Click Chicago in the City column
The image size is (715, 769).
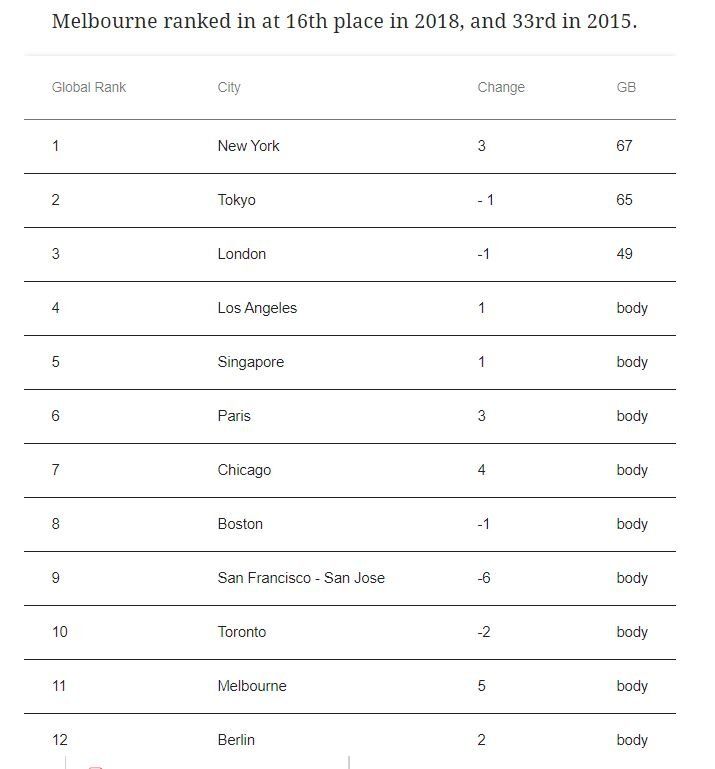[x=244, y=470]
